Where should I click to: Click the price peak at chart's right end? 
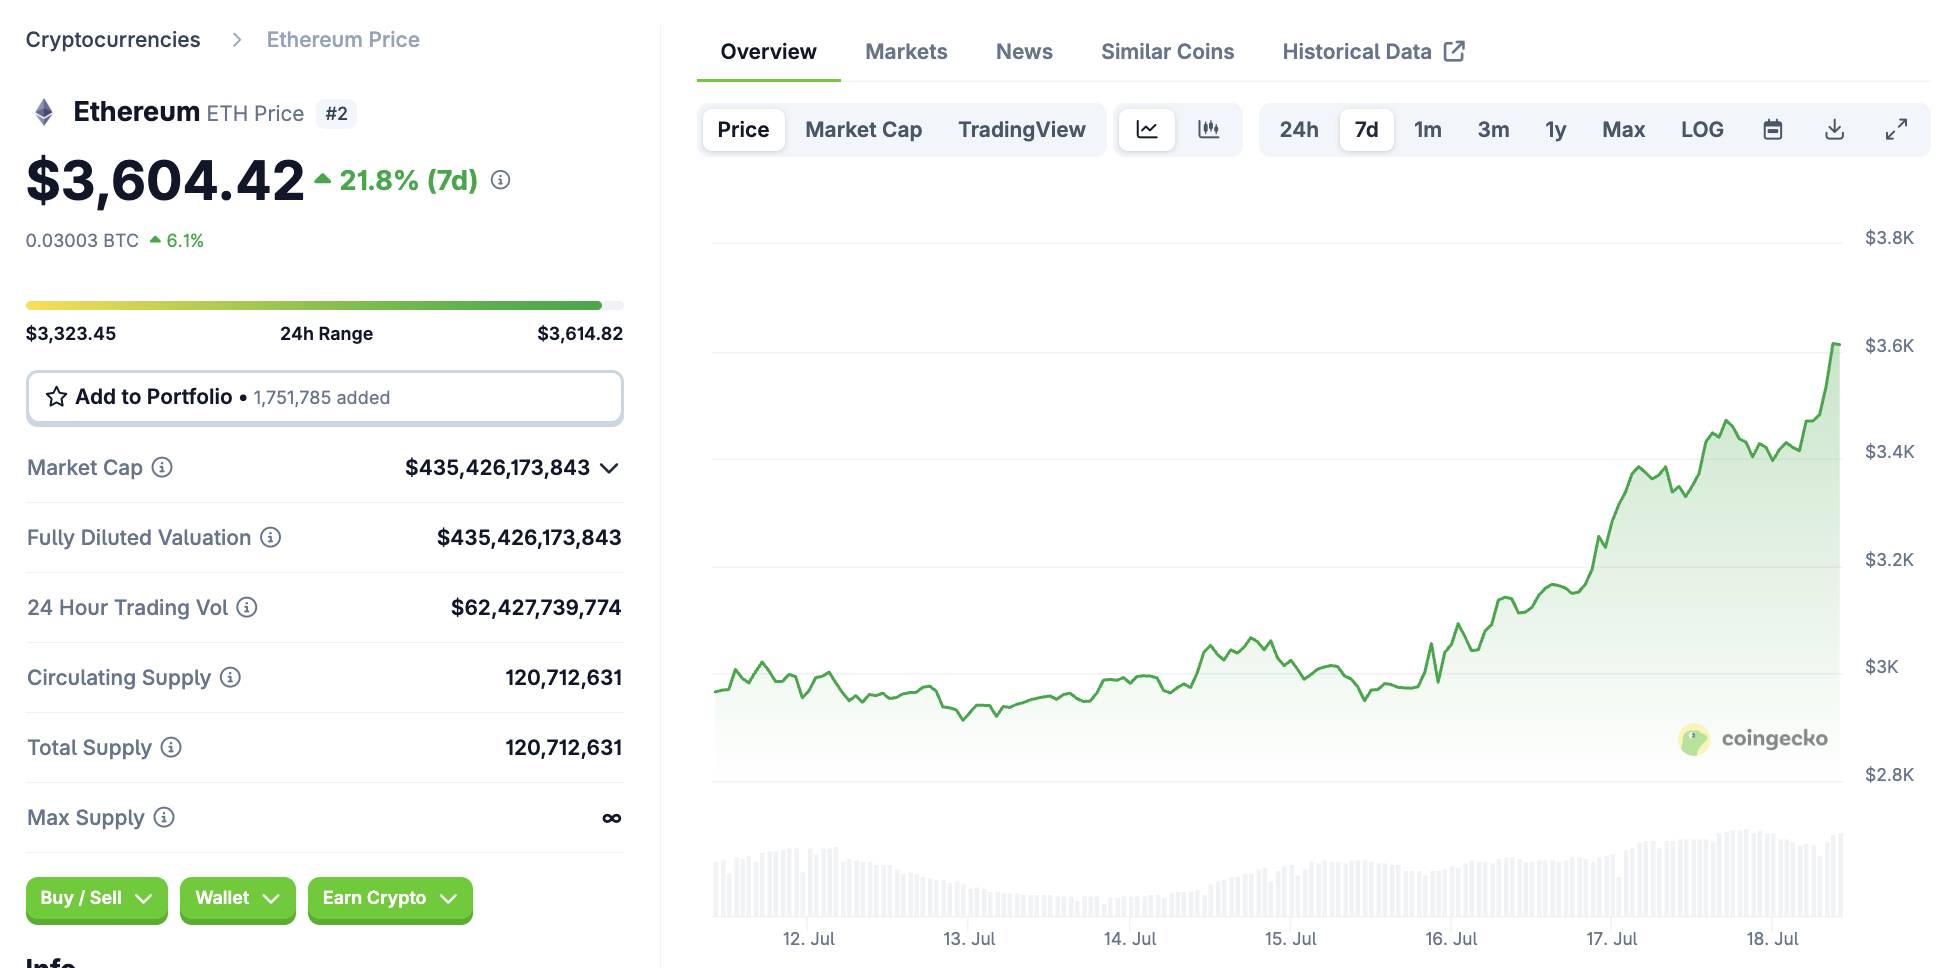pyautogui.click(x=1836, y=344)
